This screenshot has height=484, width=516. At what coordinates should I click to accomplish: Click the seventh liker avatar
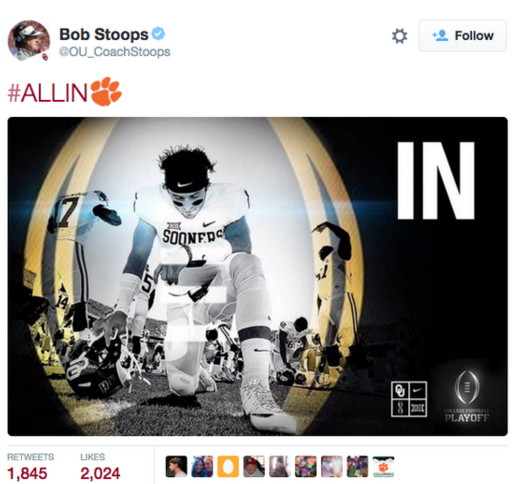332,466
